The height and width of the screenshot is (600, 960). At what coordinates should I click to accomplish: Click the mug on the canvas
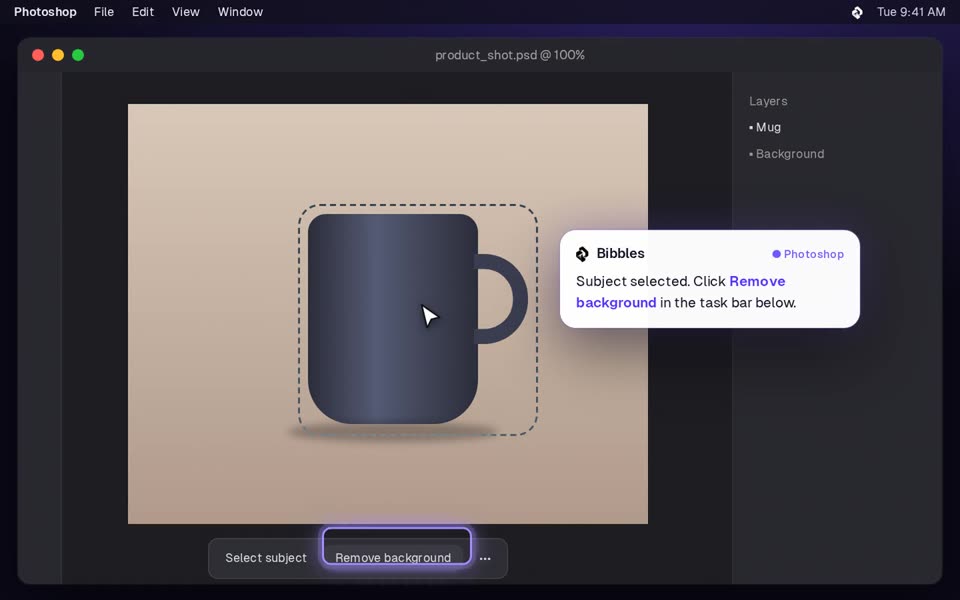(392, 318)
